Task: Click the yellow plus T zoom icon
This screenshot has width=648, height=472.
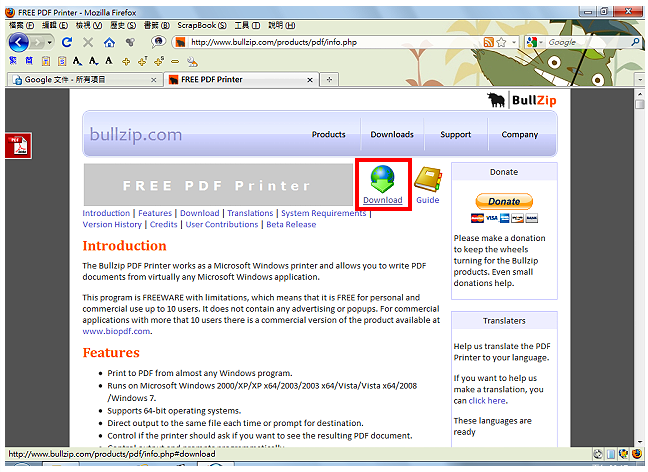Action: [x=142, y=62]
